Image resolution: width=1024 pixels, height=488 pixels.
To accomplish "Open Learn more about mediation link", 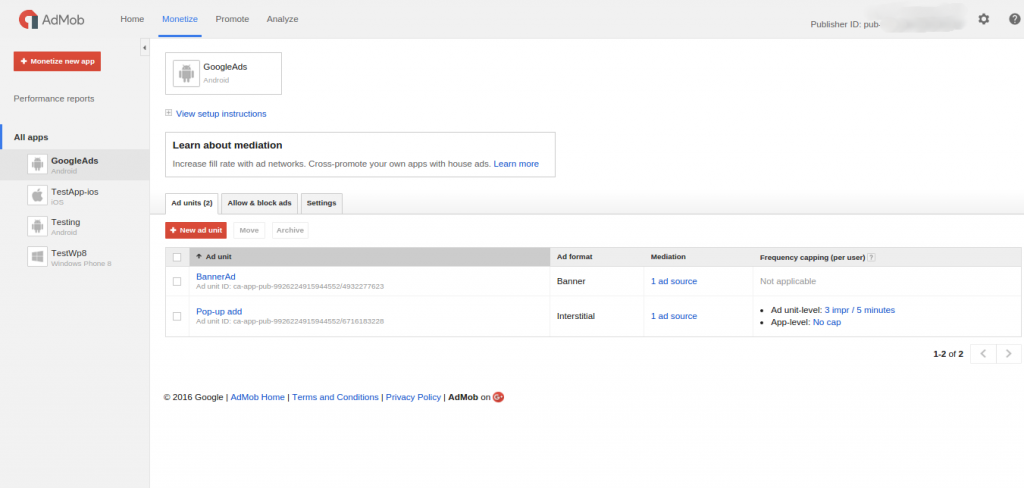I will (x=516, y=164).
